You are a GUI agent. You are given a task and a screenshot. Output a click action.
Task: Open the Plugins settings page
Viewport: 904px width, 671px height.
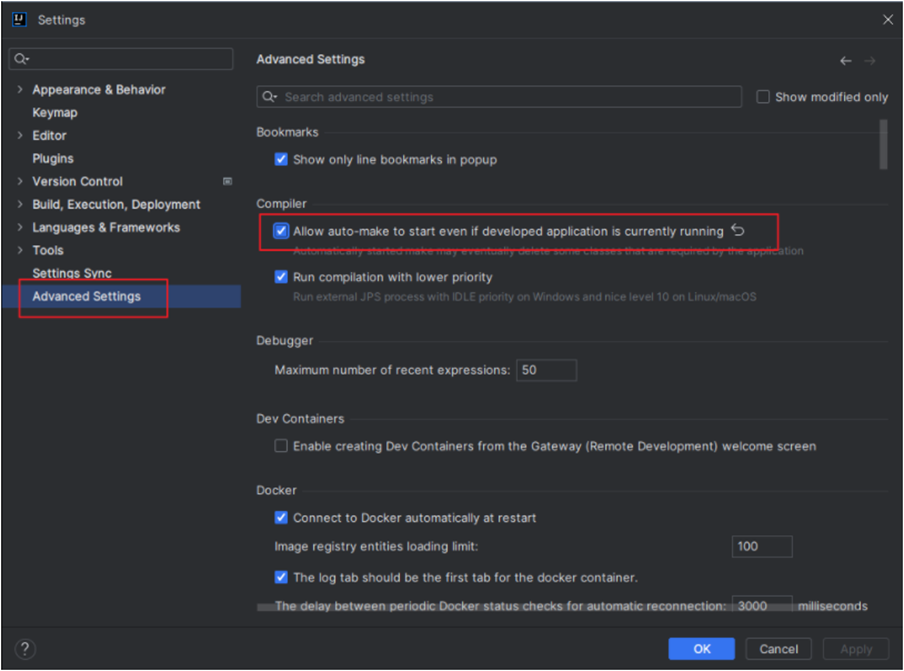click(53, 159)
